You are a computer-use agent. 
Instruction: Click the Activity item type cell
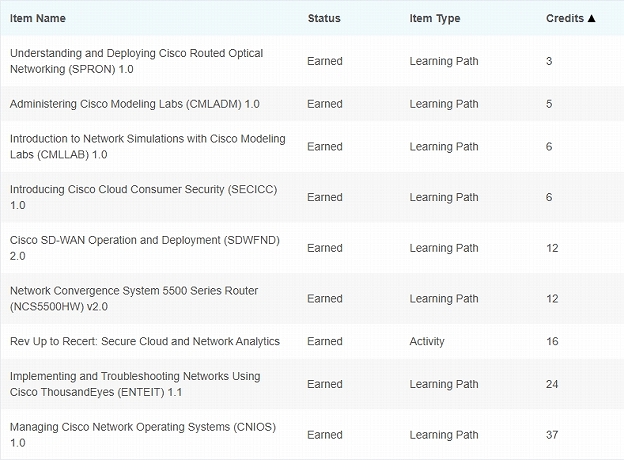point(427,341)
